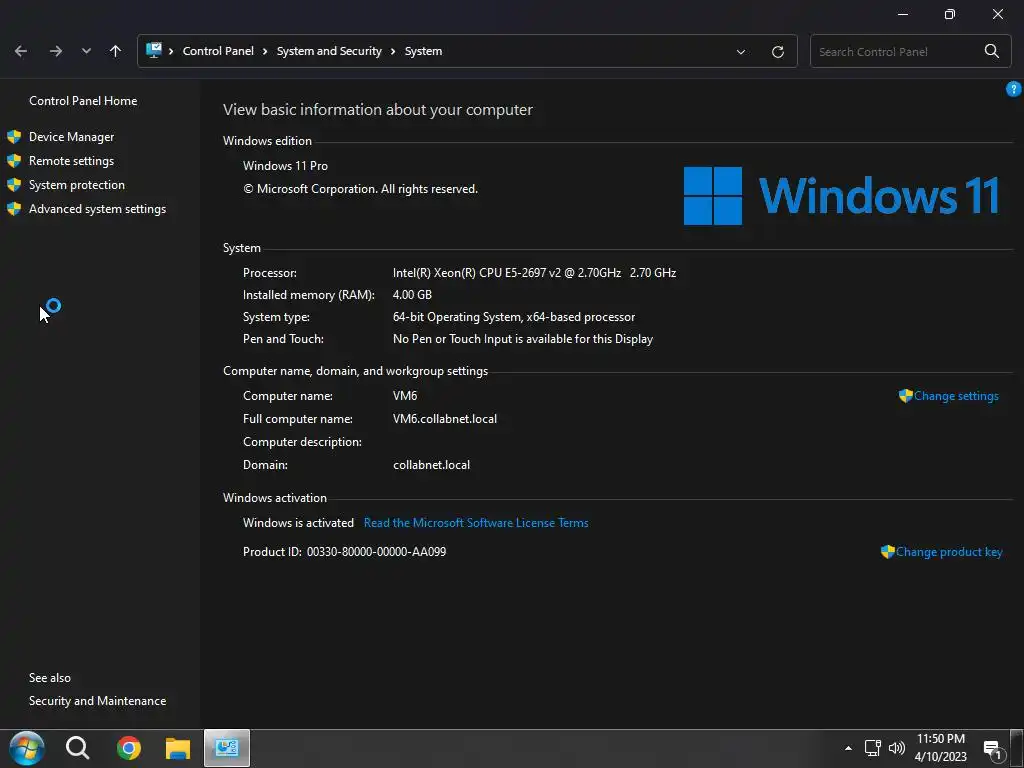Go up one level with the up arrow
Viewport: 1024px width, 768px height.
[x=116, y=51]
